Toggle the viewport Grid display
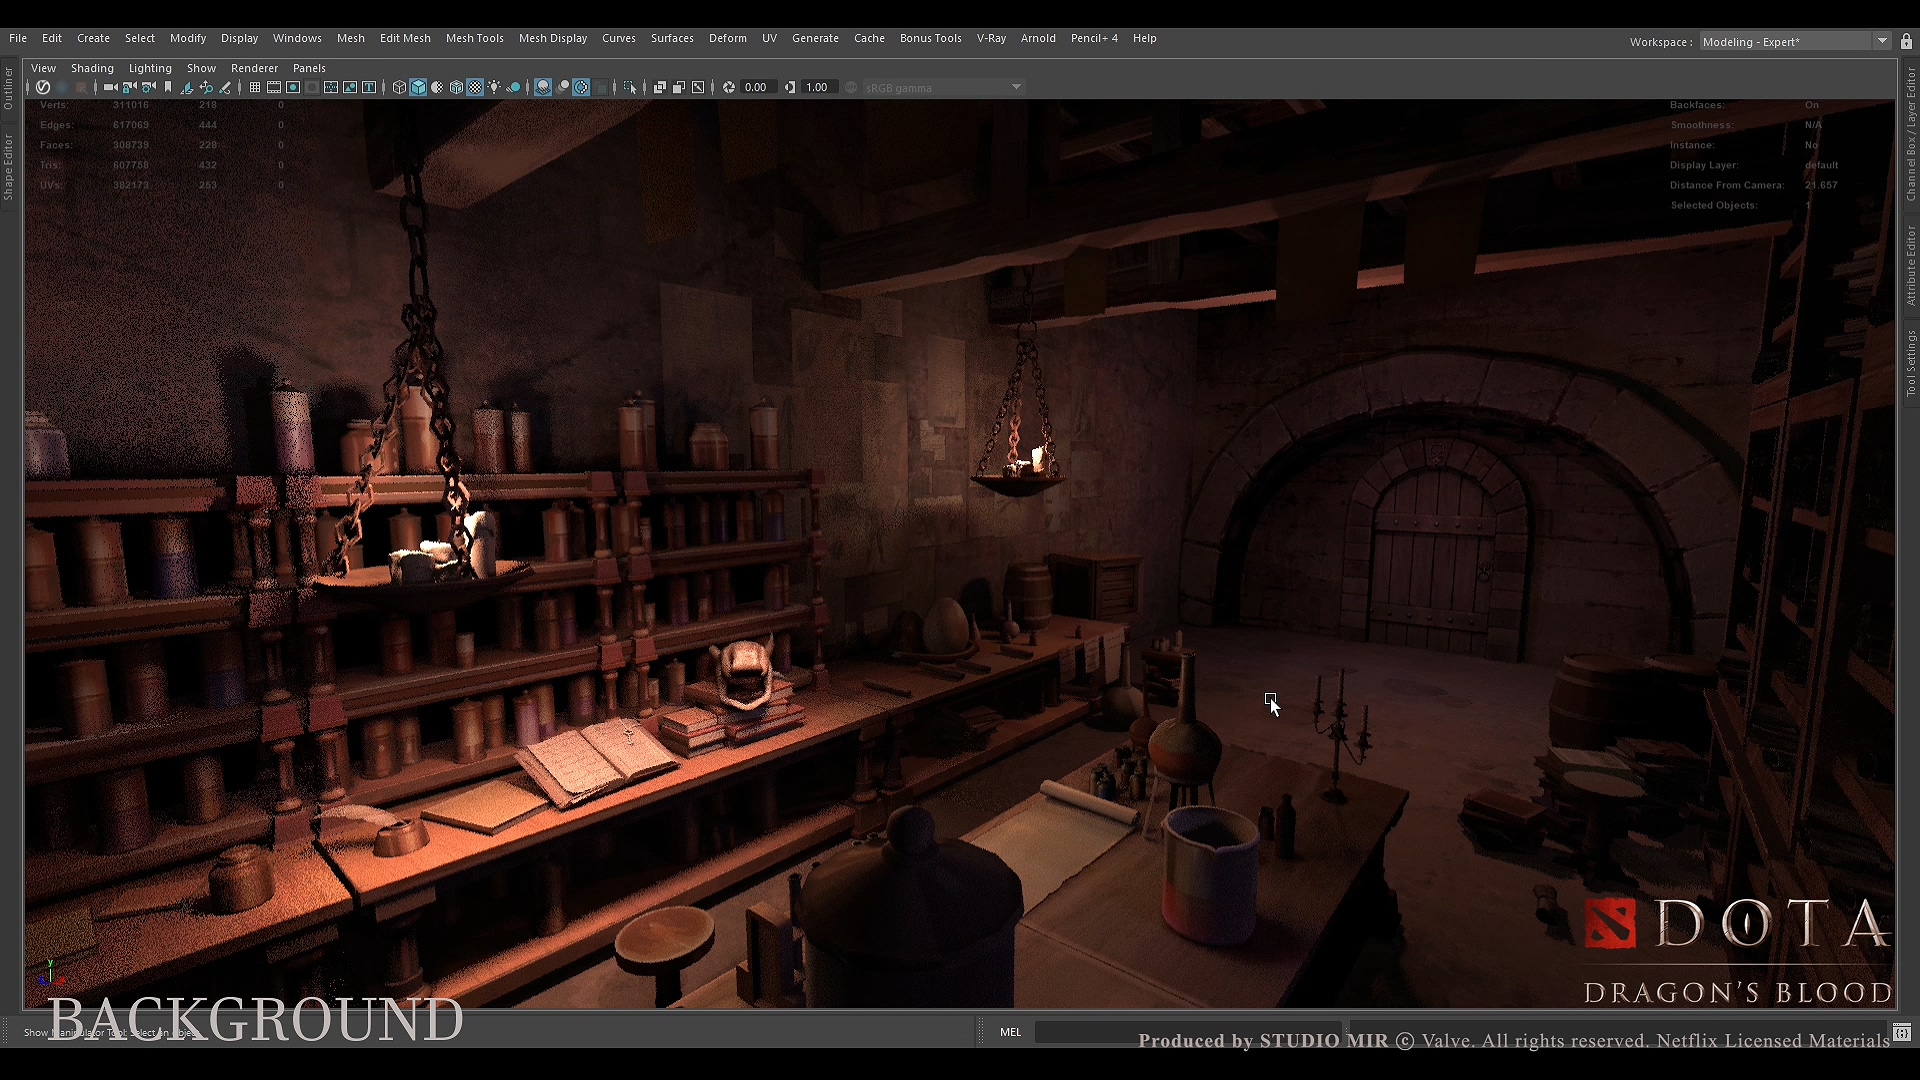Image resolution: width=1920 pixels, height=1080 pixels. pyautogui.click(x=254, y=87)
